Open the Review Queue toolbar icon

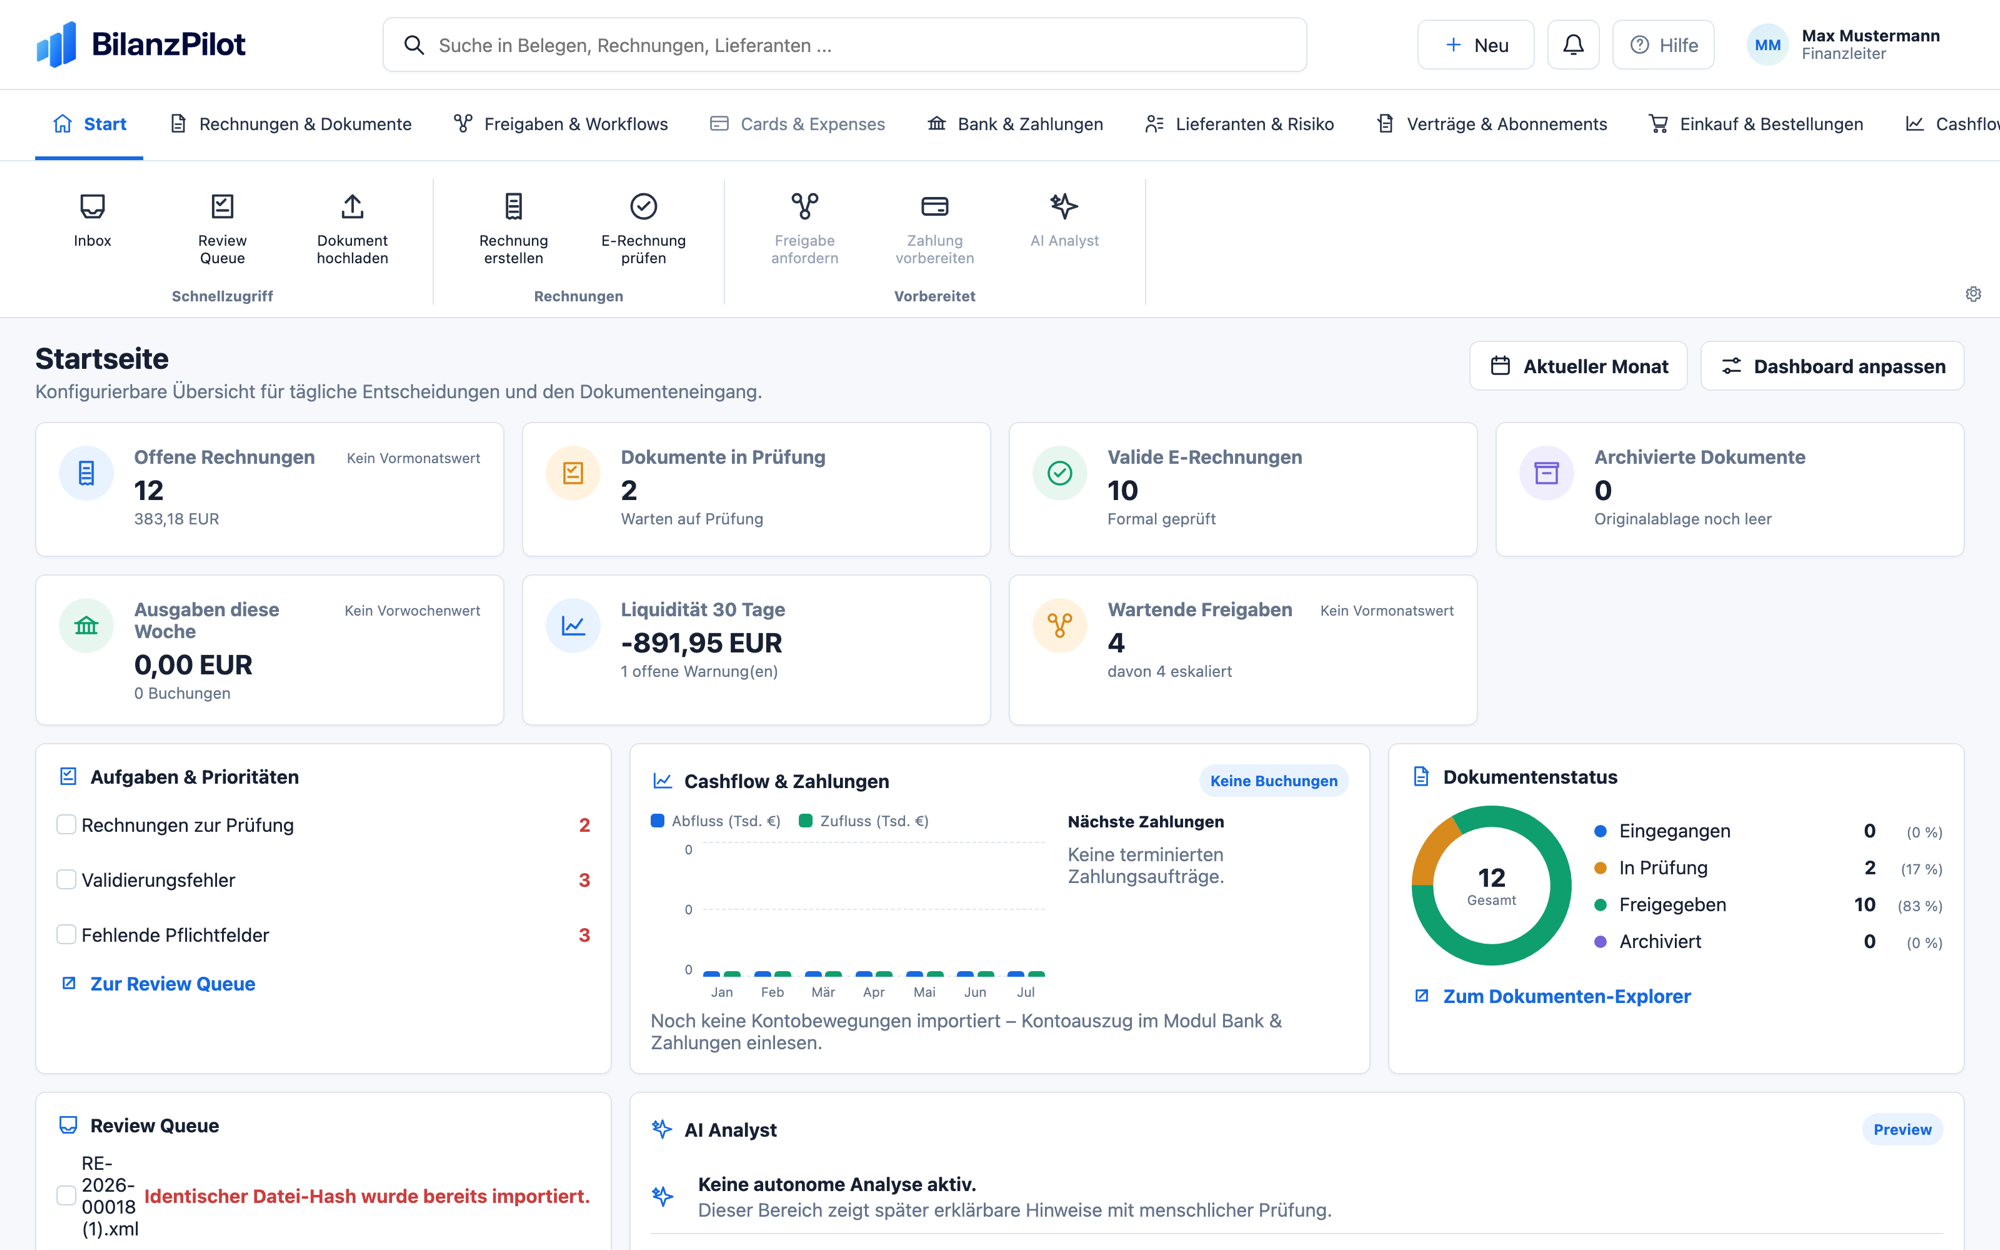click(222, 207)
